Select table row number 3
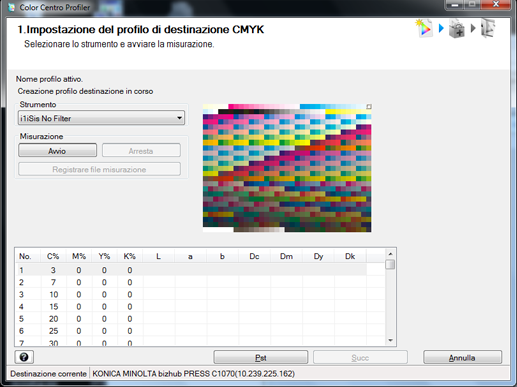 coord(191,294)
